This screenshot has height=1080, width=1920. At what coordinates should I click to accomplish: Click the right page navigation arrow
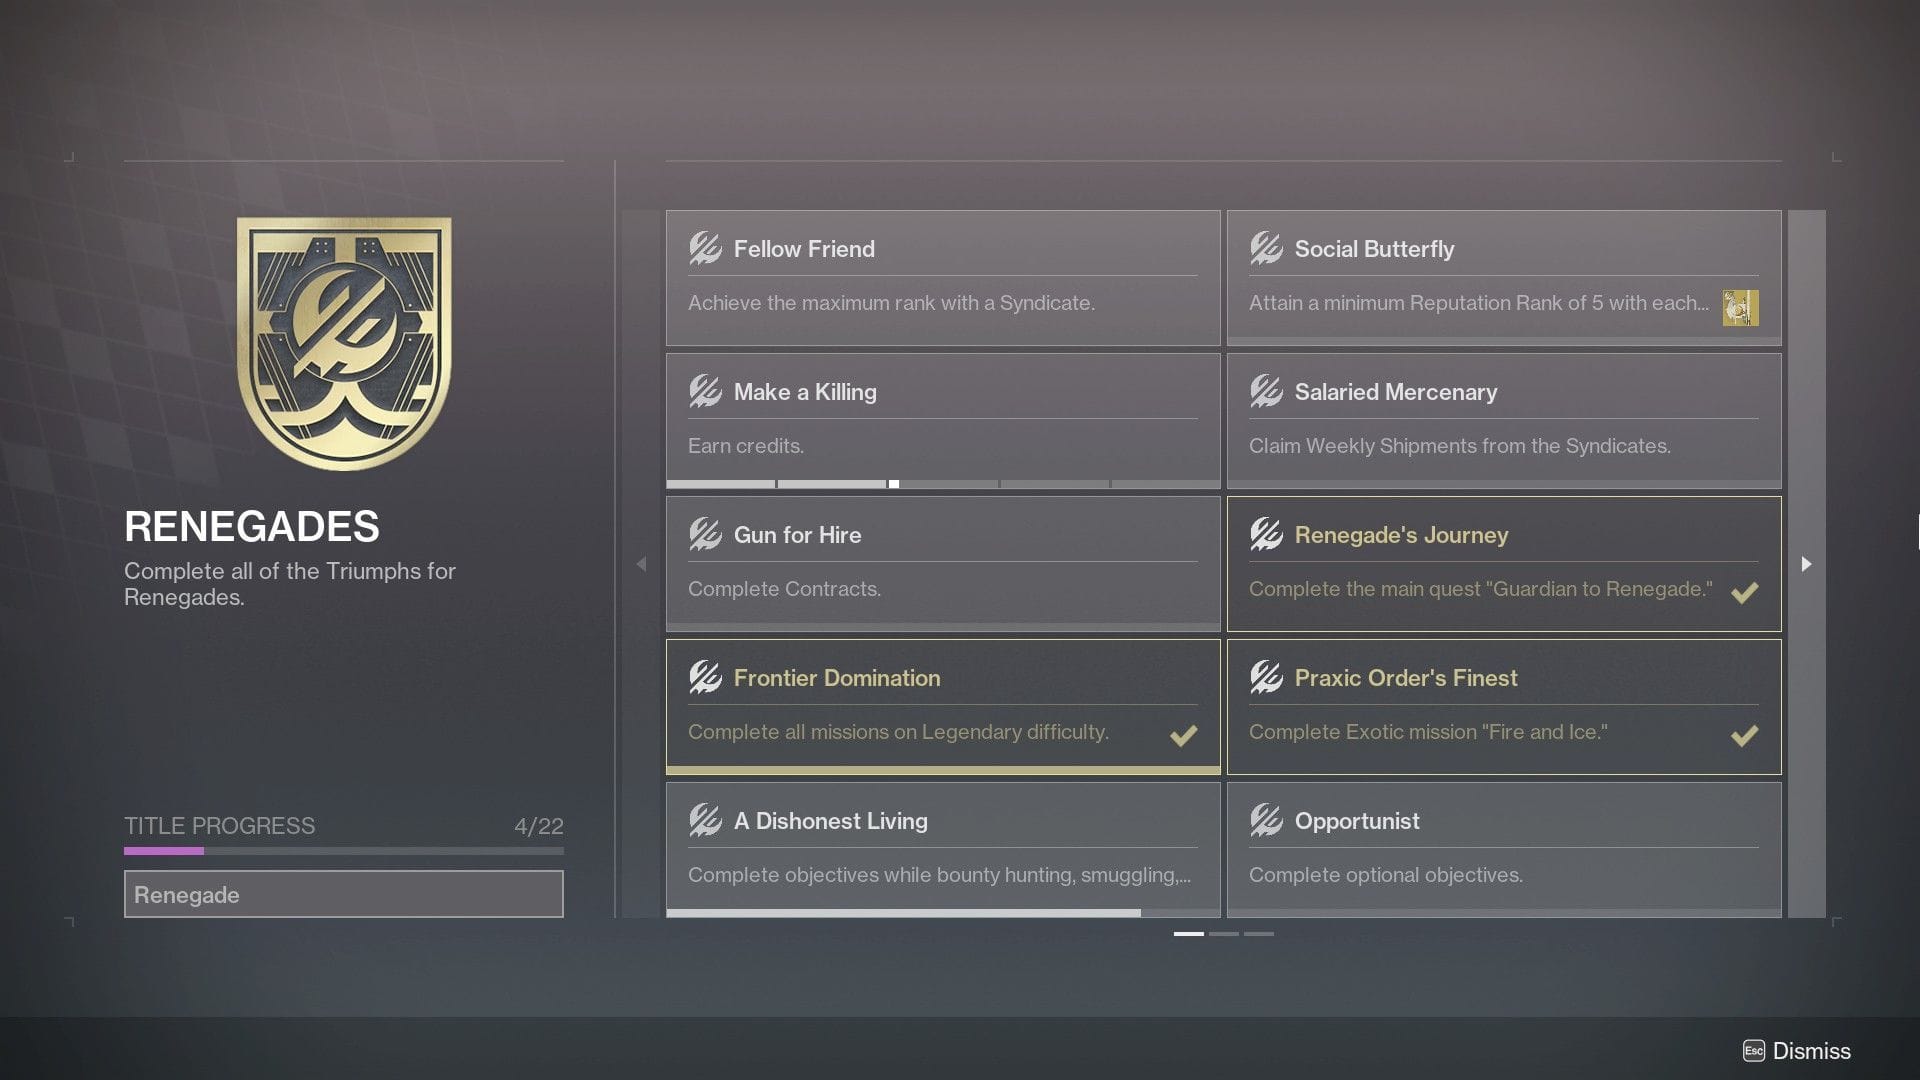tap(1806, 564)
